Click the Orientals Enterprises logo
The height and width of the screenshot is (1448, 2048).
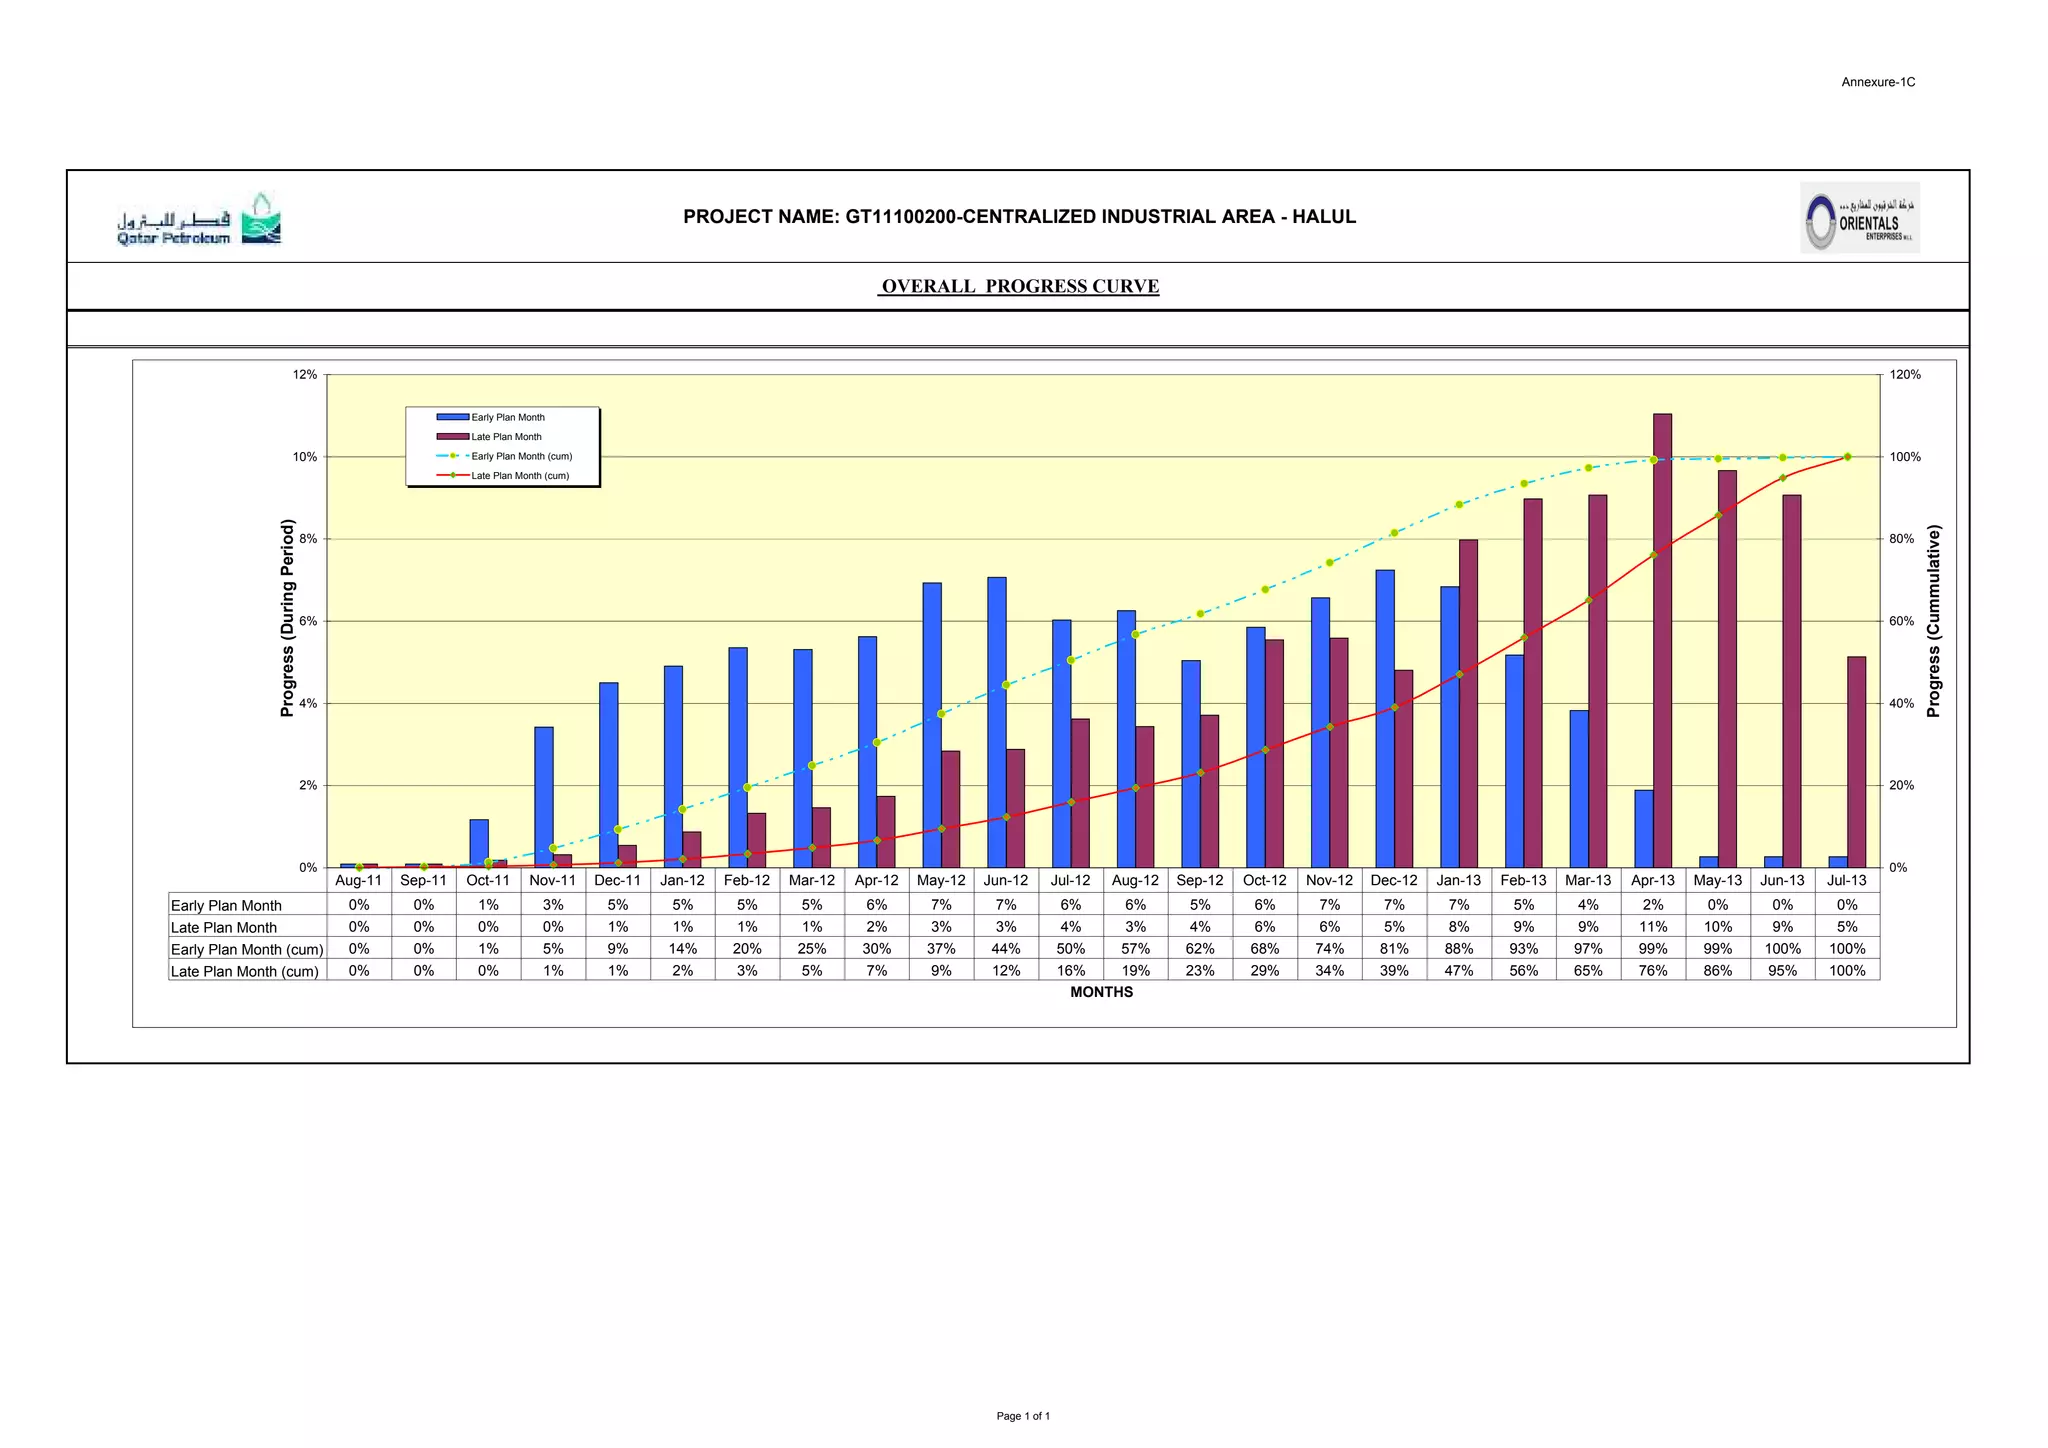(1859, 218)
